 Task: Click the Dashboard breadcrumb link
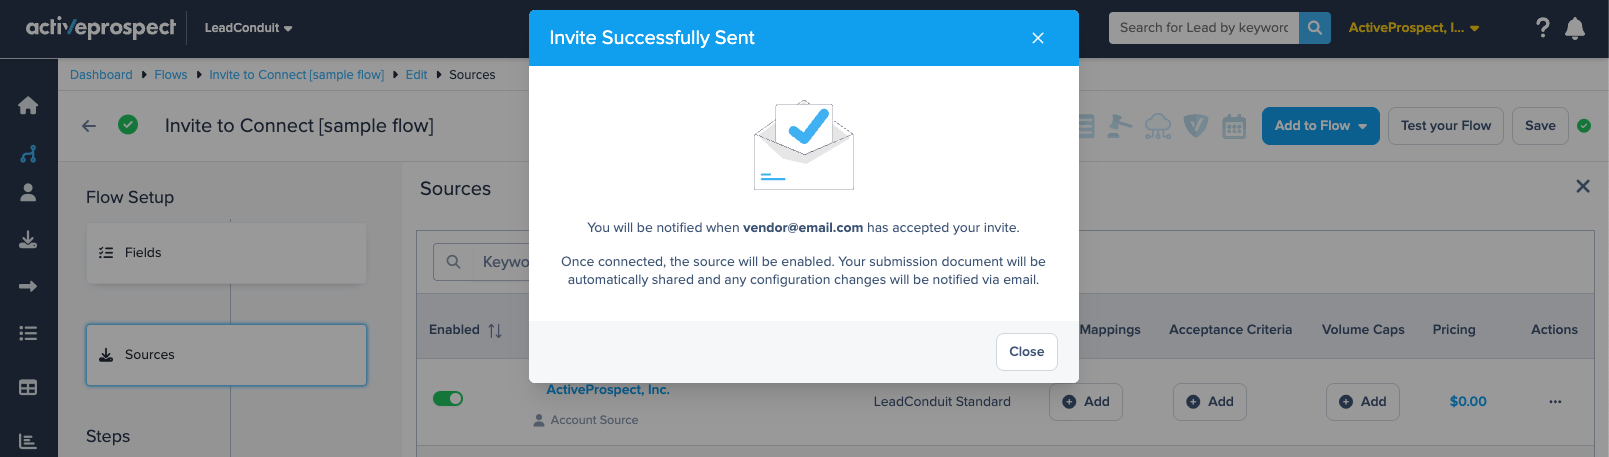tap(101, 75)
